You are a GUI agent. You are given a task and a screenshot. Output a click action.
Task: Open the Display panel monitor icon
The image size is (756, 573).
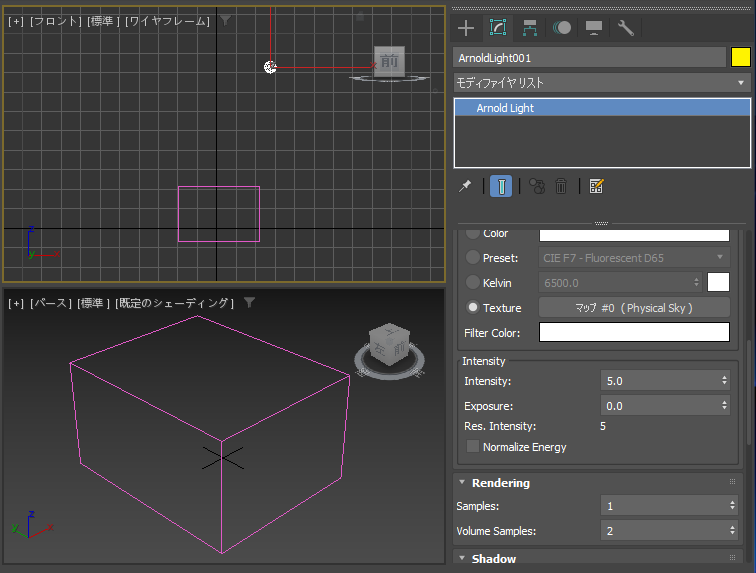pos(594,28)
